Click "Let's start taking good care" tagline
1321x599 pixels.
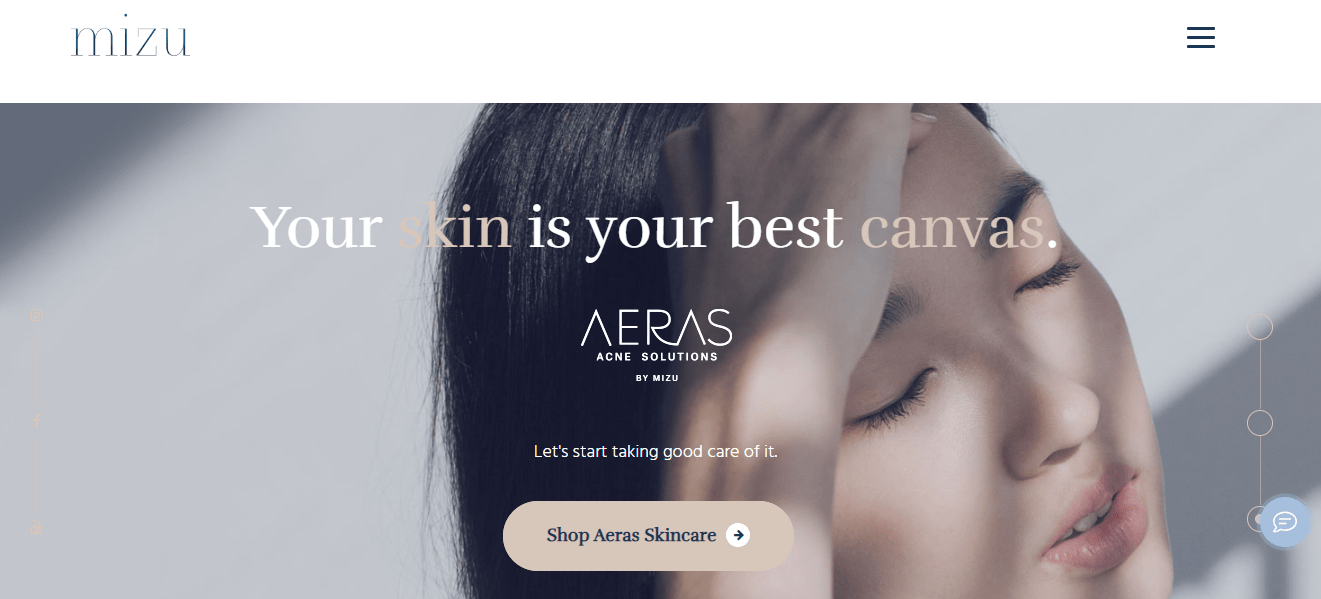[x=656, y=452]
